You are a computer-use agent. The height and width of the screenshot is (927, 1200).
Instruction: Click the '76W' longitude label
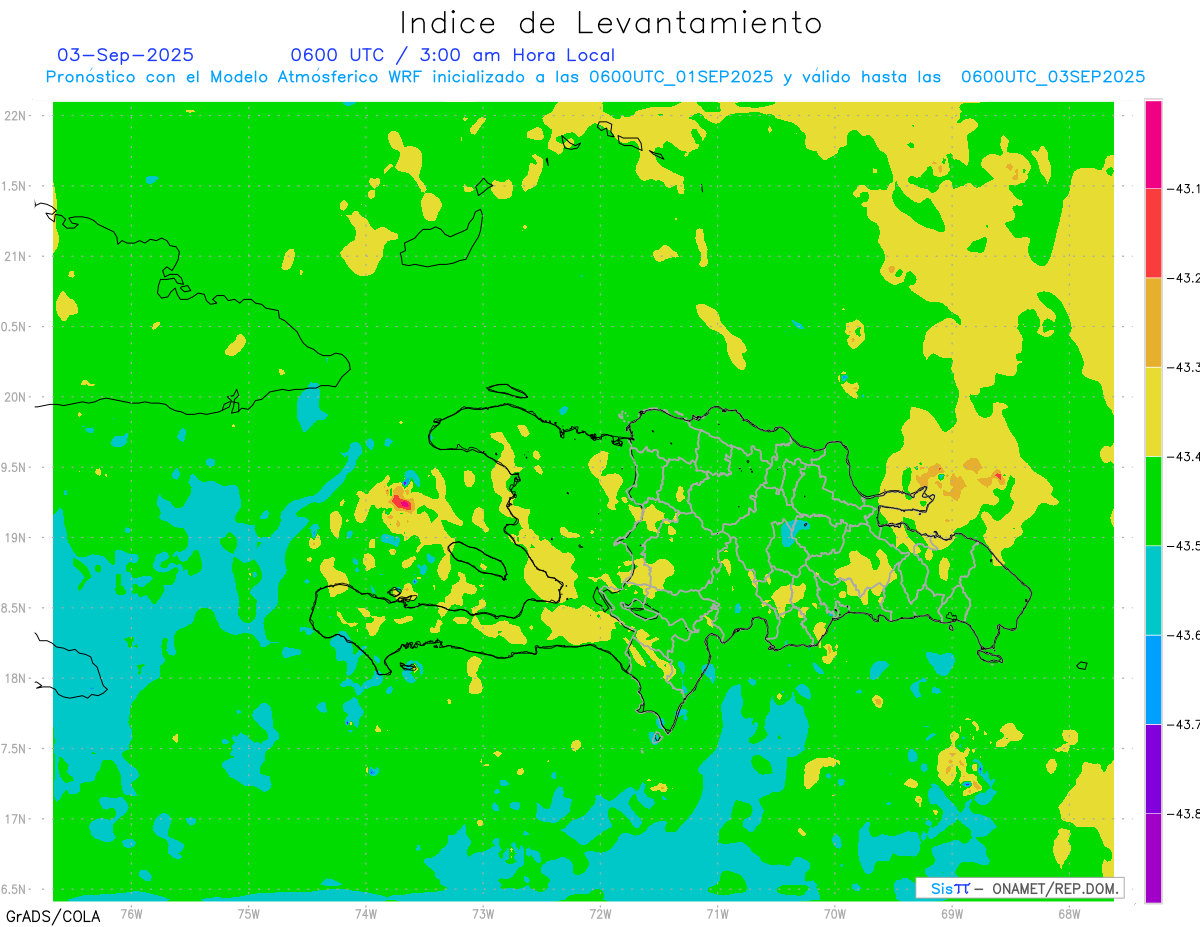coord(131,913)
